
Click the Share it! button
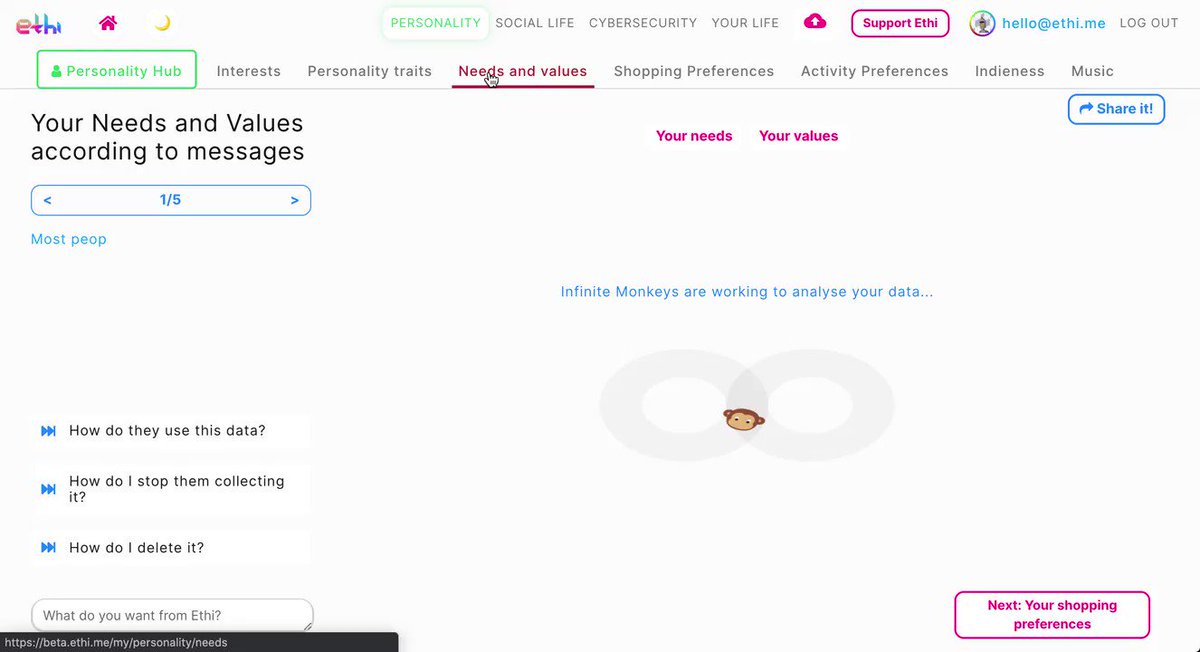(1116, 109)
